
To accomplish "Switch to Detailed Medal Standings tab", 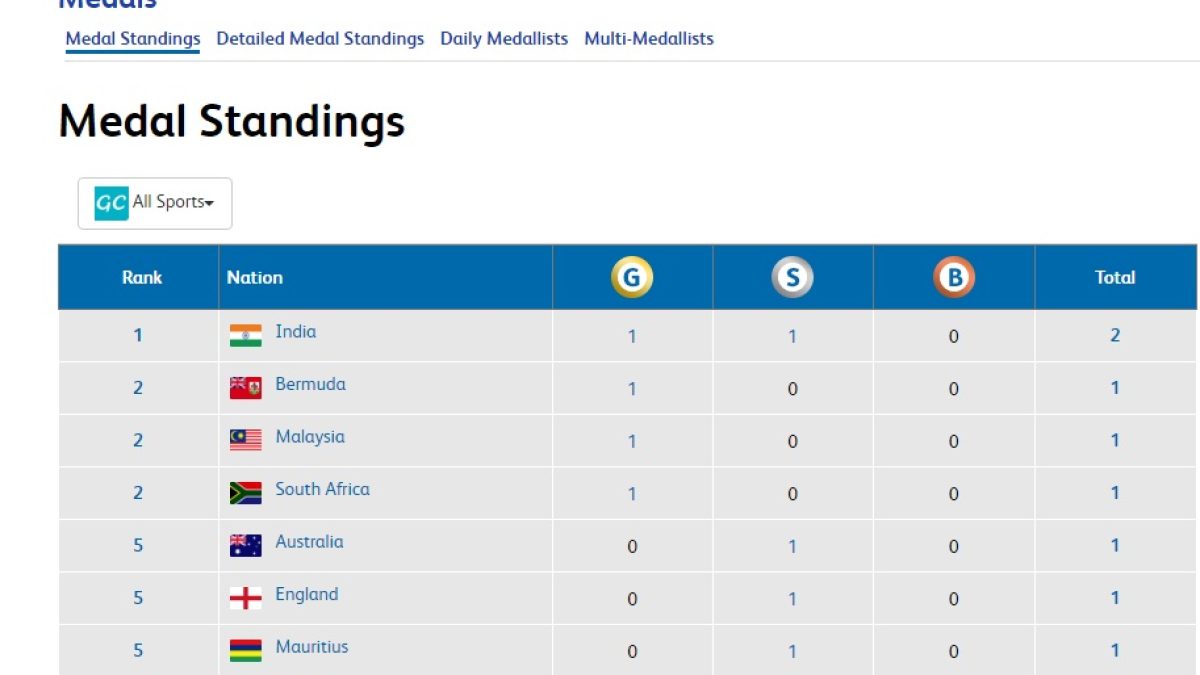I will [x=320, y=39].
